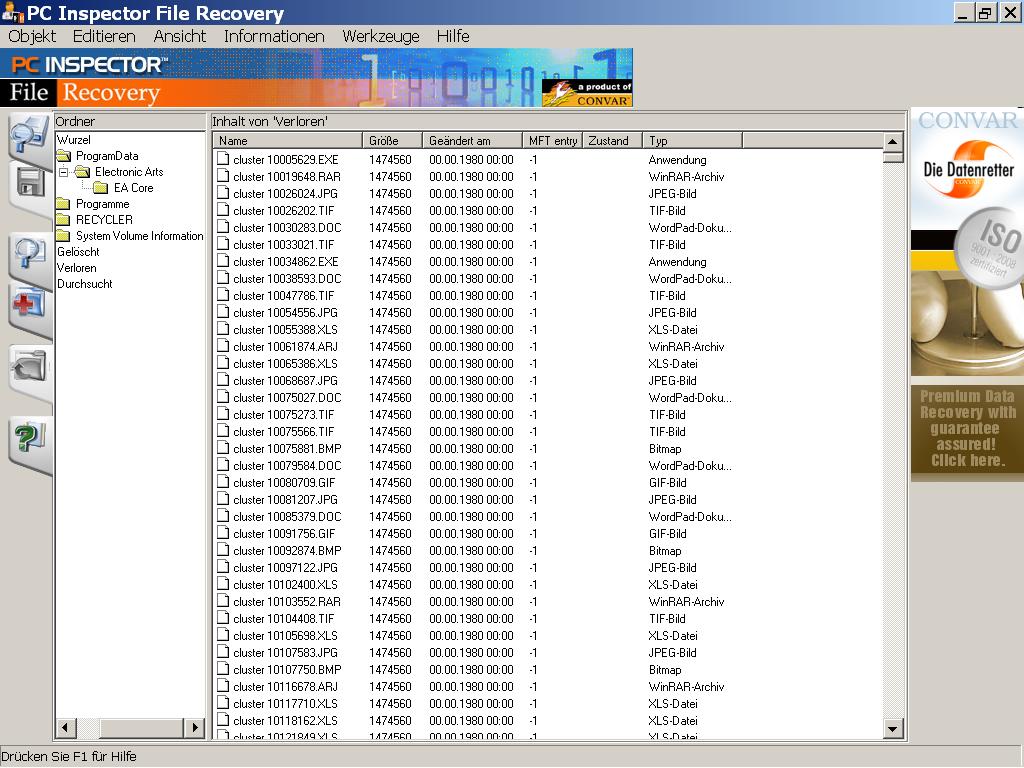Click the file icon of cluster 10075881.BMP
Screen dimensions: 1024x768
(x=223, y=447)
